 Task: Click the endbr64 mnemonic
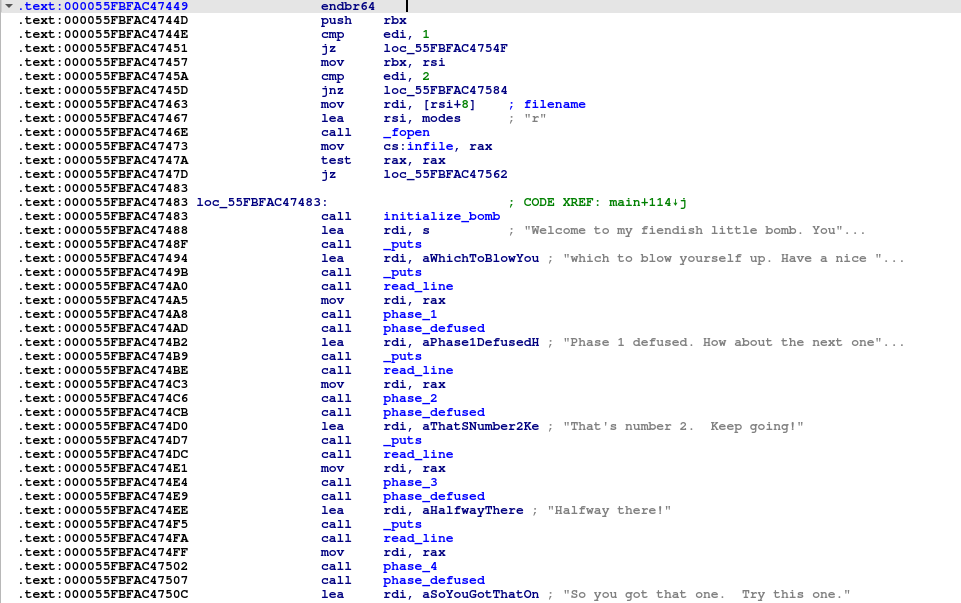(348, 6)
